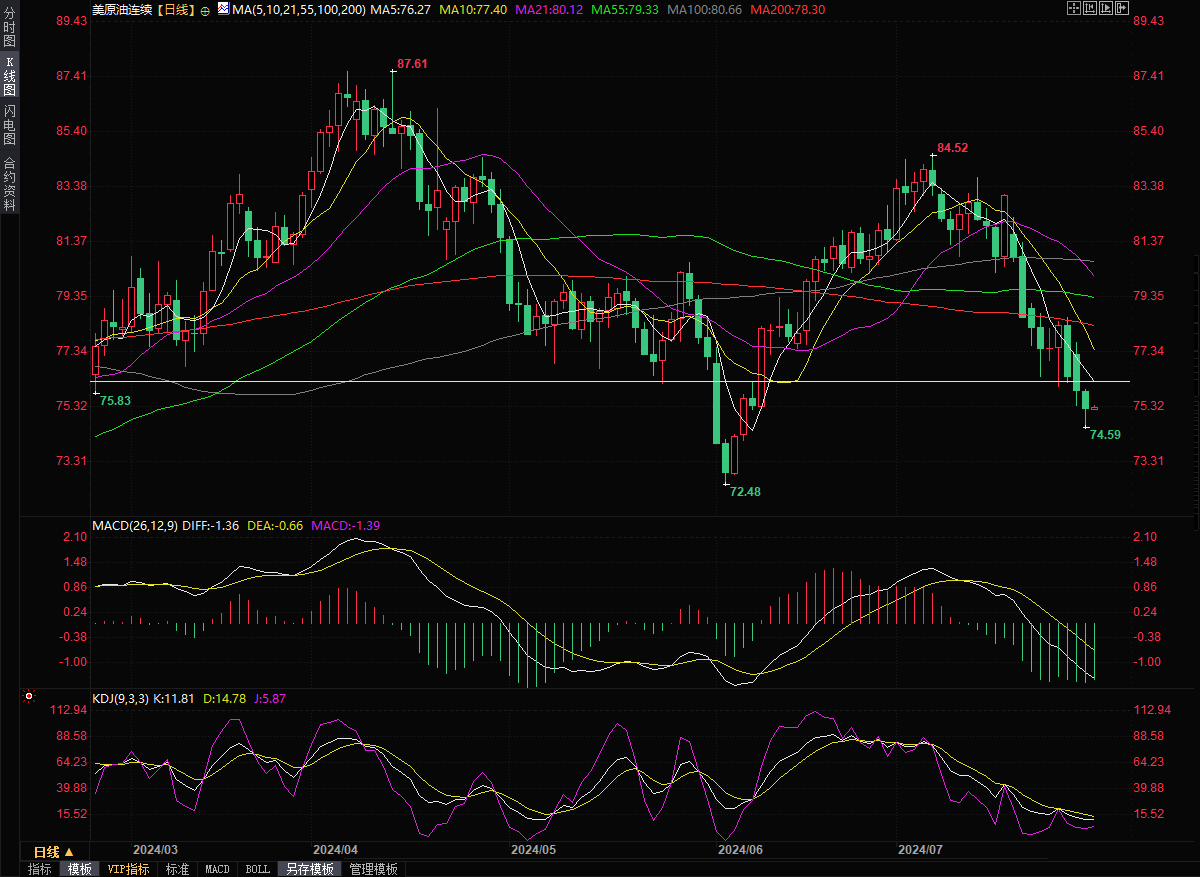Apply the BOLL template button
This screenshot has width=1200, height=877.
(x=257, y=869)
